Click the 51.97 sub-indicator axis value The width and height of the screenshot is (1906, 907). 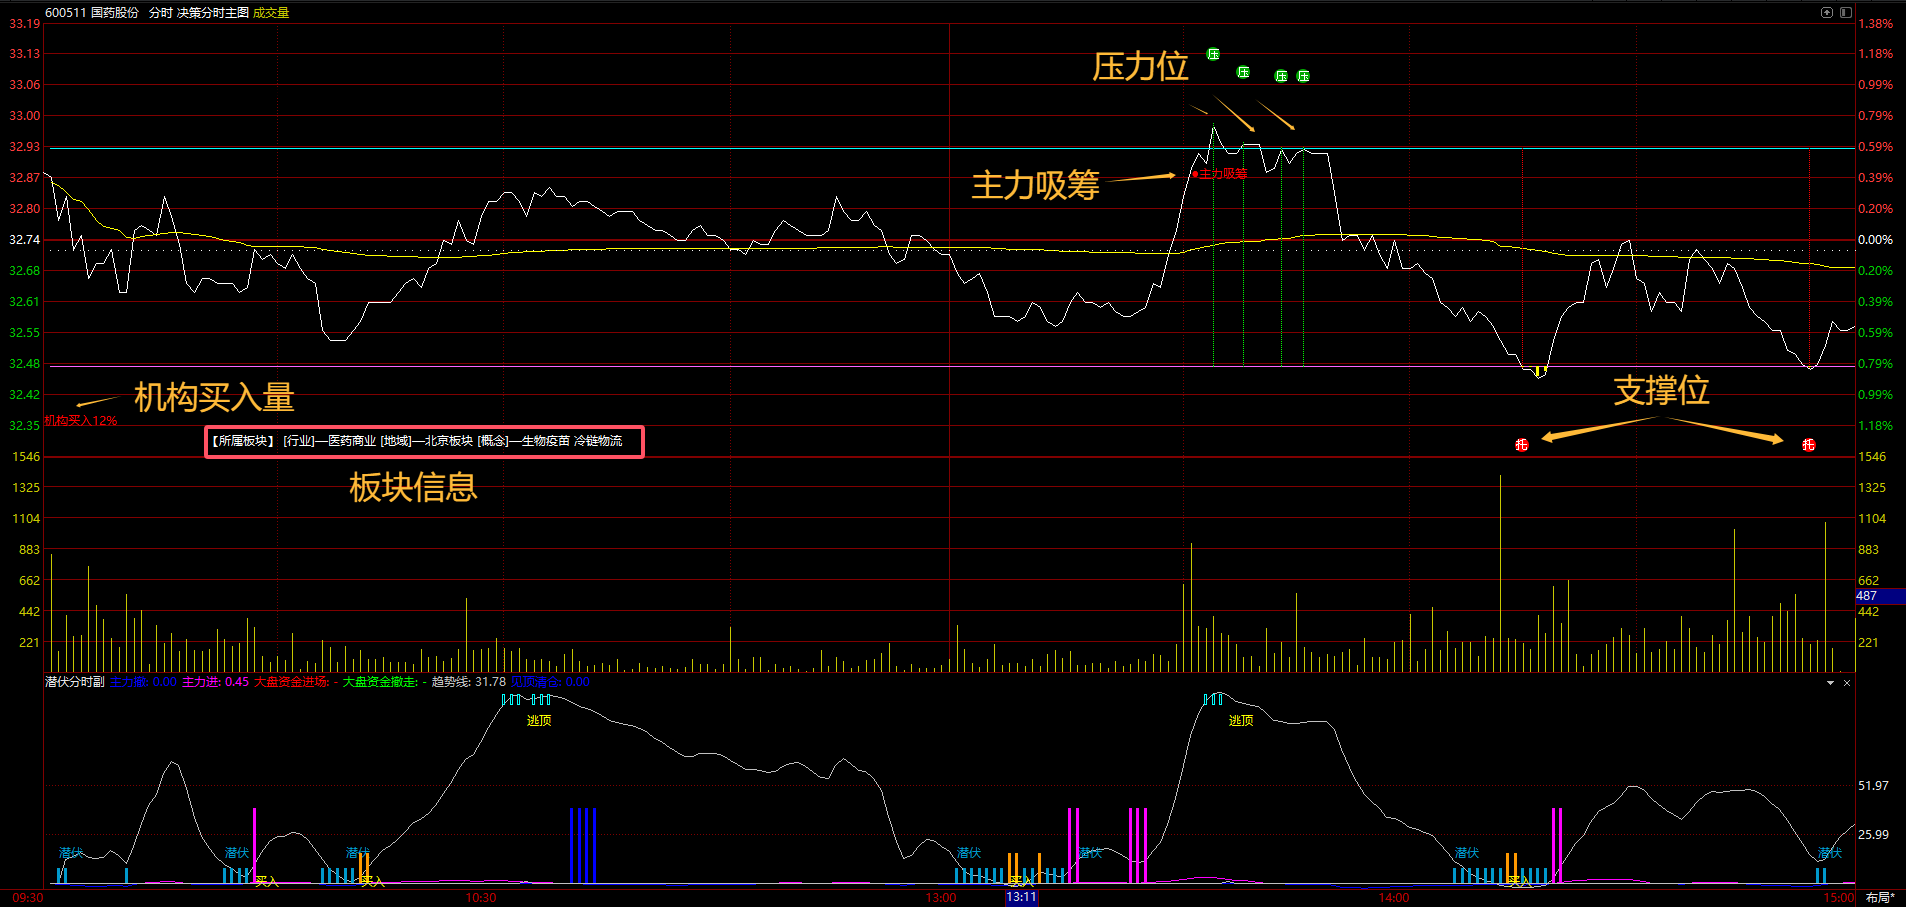coord(1874,786)
